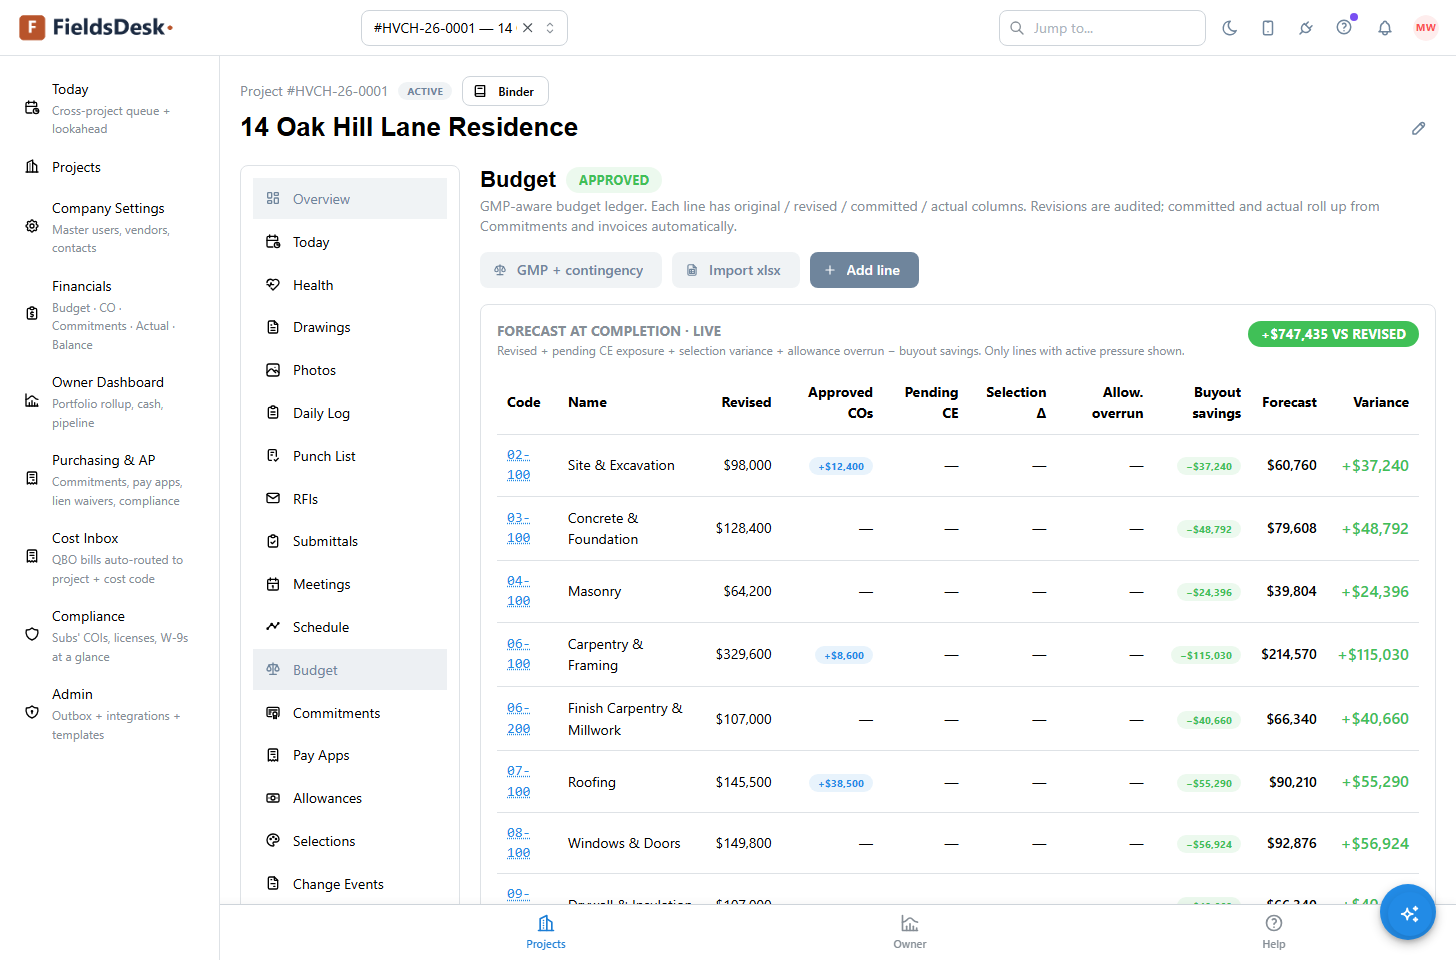1456x960 pixels.
Task: Click the GMP + contingency button
Action: click(x=571, y=270)
